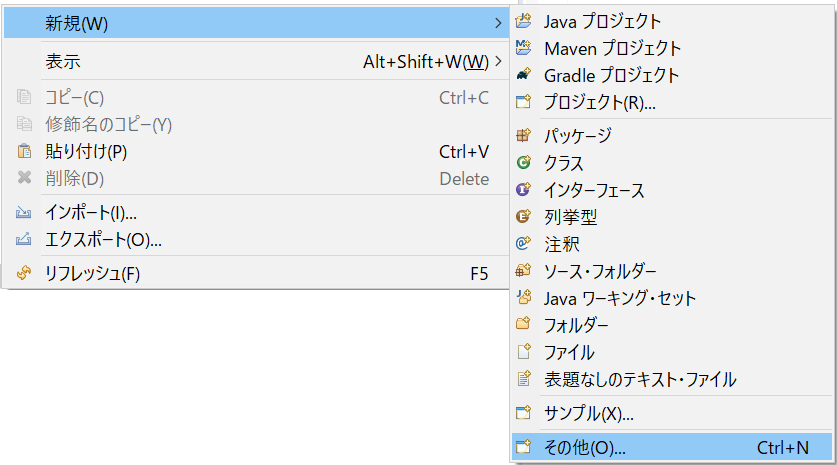Viewport: 837px width, 465px height.
Task: Create a new クラス
Action: [x=672, y=163]
